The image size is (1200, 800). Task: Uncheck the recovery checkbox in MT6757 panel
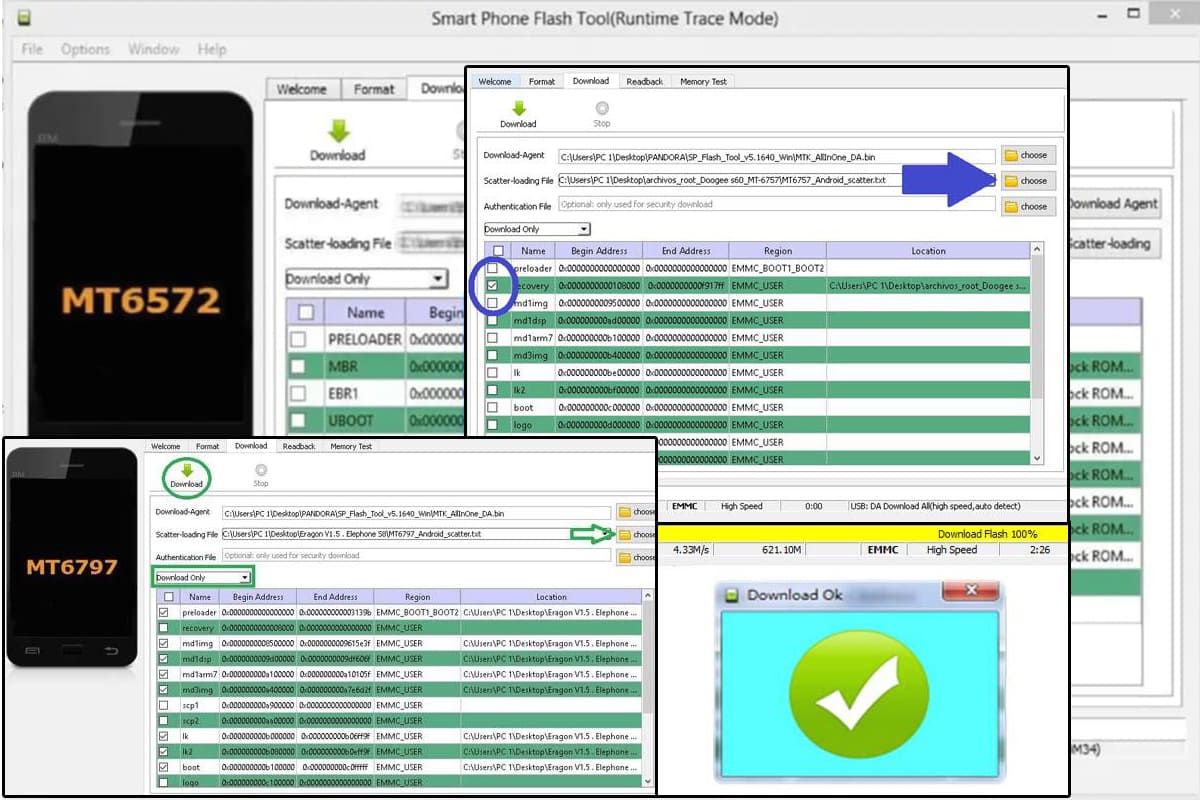pyautogui.click(x=492, y=286)
